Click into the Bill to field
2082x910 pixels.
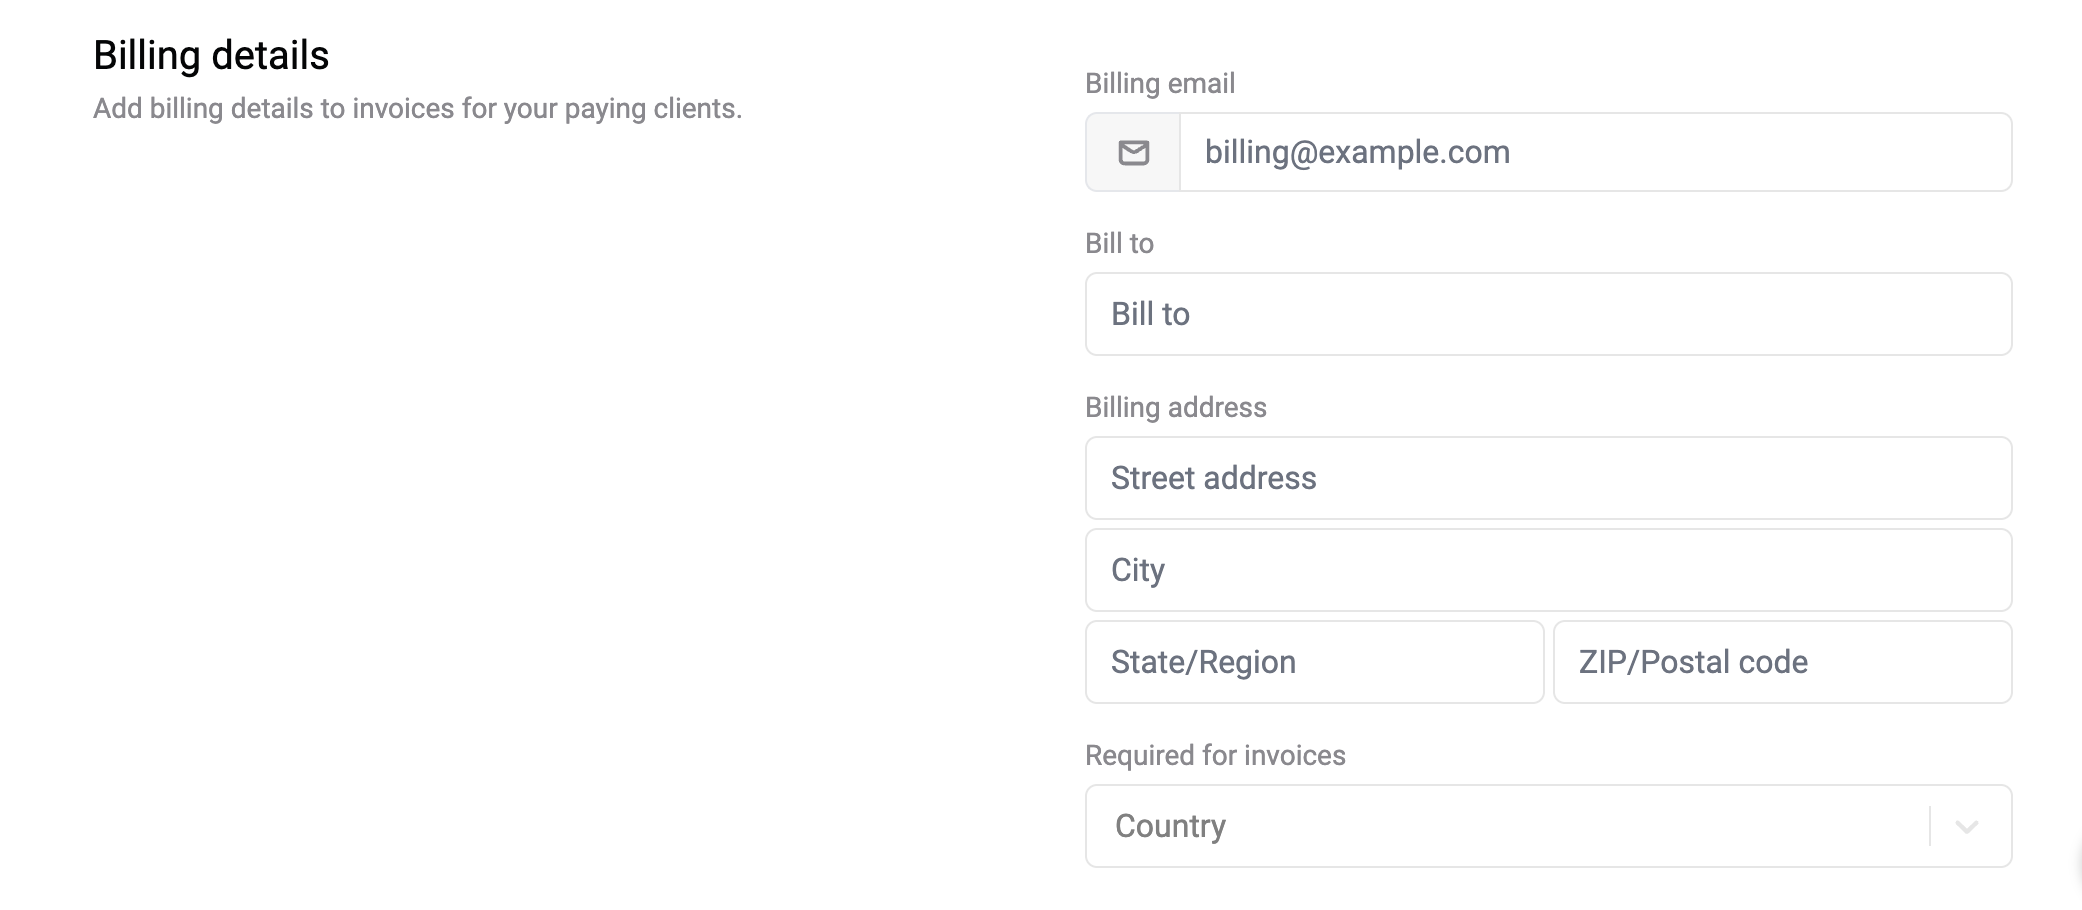[x=1548, y=314]
